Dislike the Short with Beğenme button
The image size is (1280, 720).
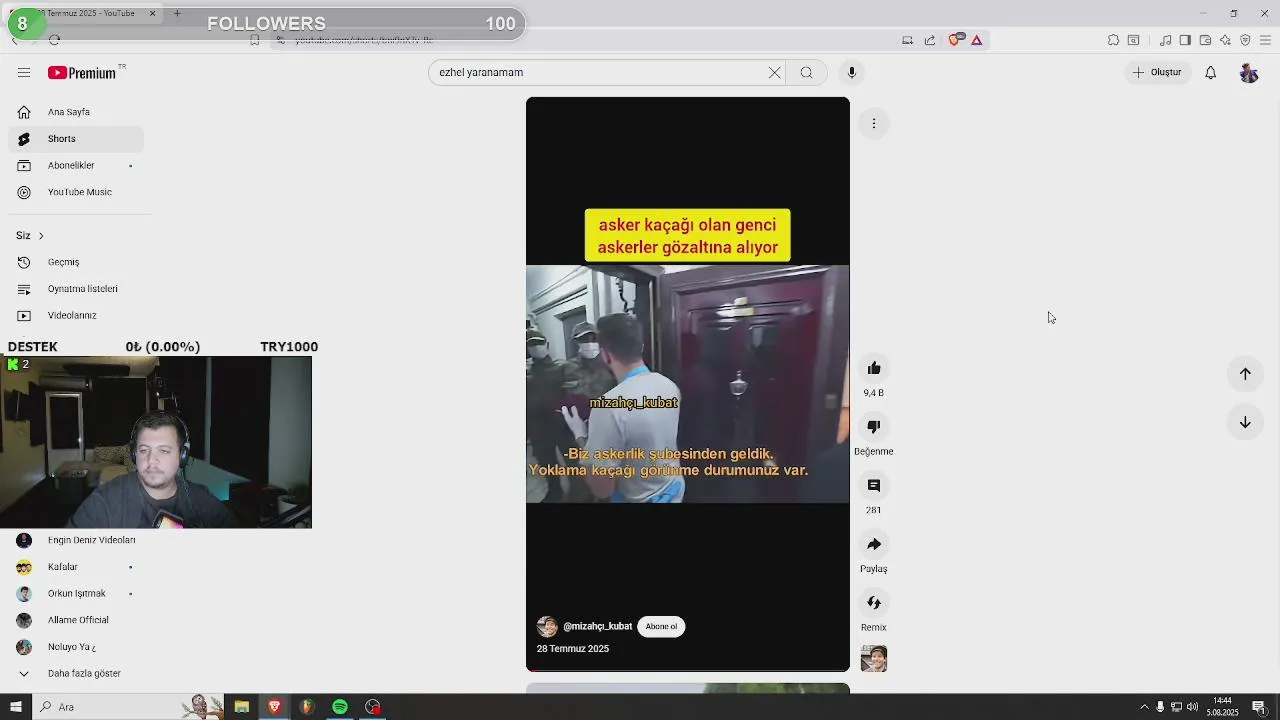tap(874, 427)
